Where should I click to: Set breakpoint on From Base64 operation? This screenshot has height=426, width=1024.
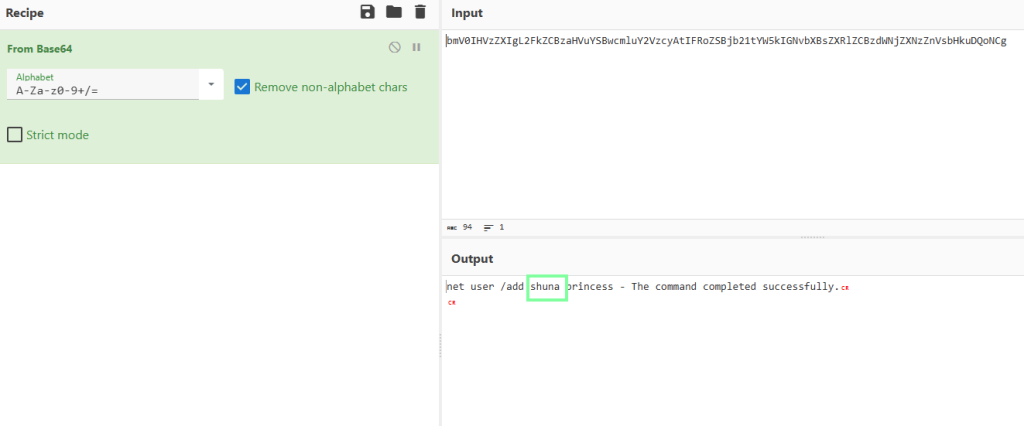(x=417, y=47)
